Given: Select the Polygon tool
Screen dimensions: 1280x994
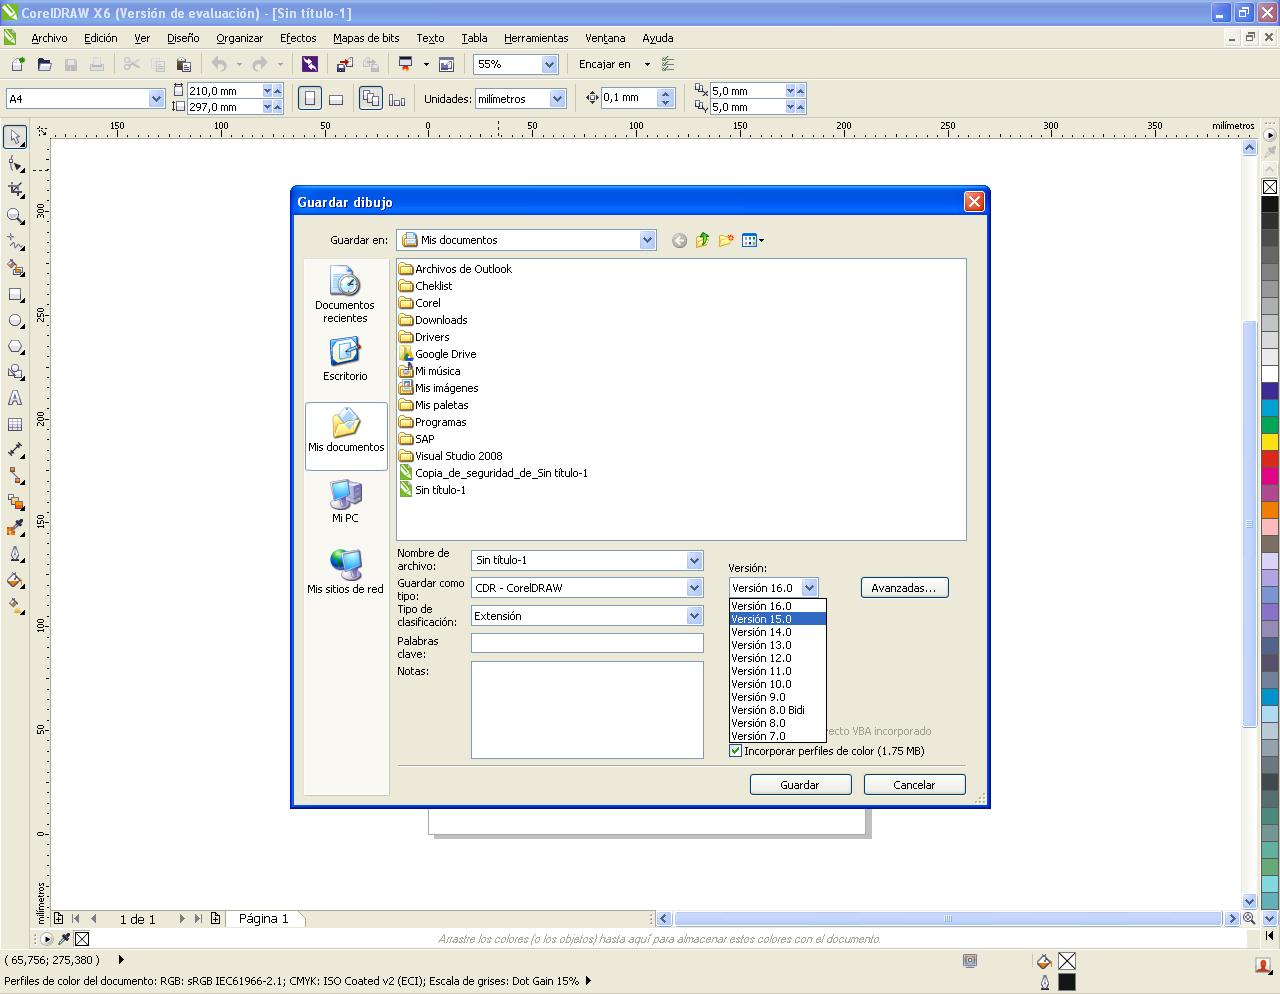Looking at the screenshot, I should (x=15, y=346).
